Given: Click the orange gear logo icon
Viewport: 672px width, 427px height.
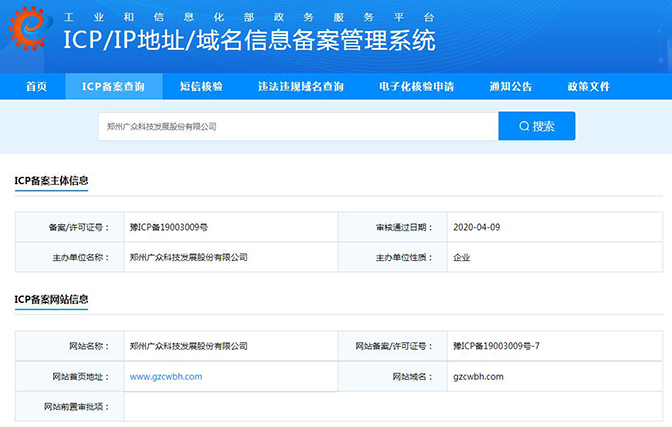Looking at the screenshot, I should (28, 33).
